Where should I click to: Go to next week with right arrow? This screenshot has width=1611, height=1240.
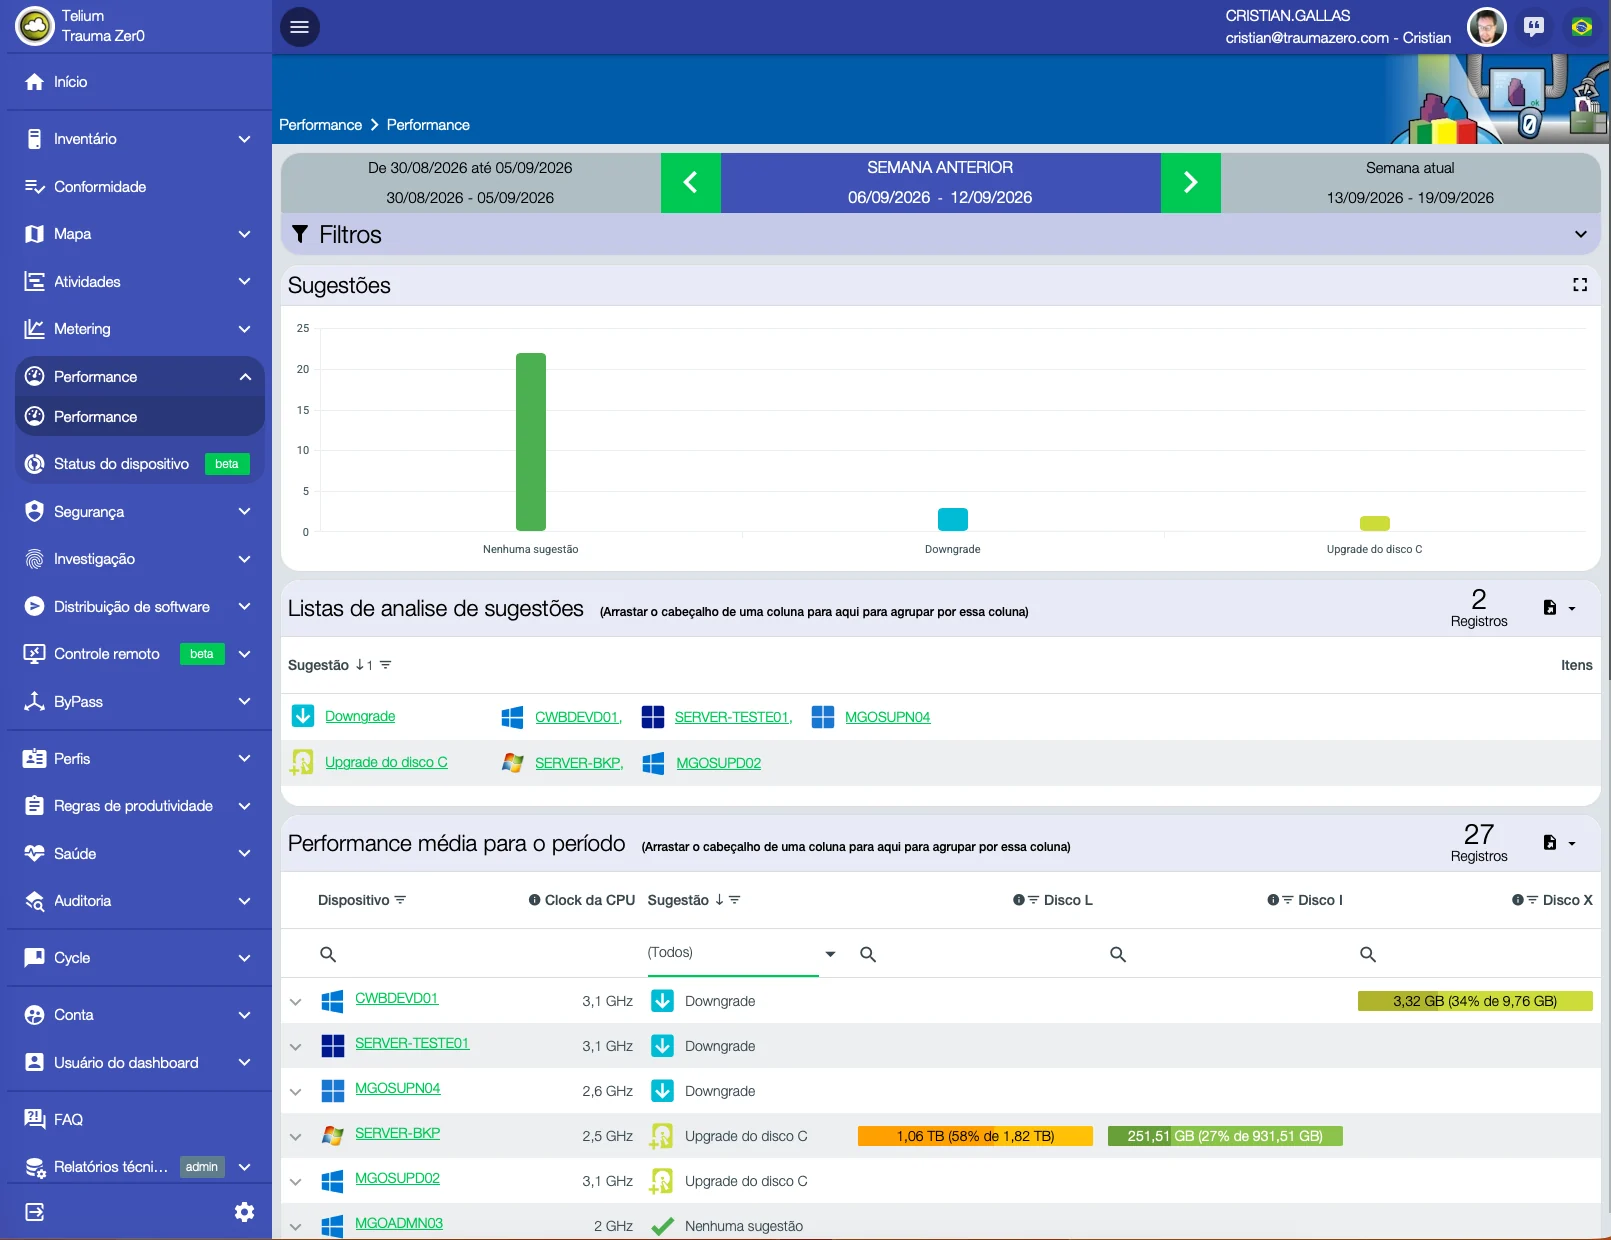point(1191,182)
